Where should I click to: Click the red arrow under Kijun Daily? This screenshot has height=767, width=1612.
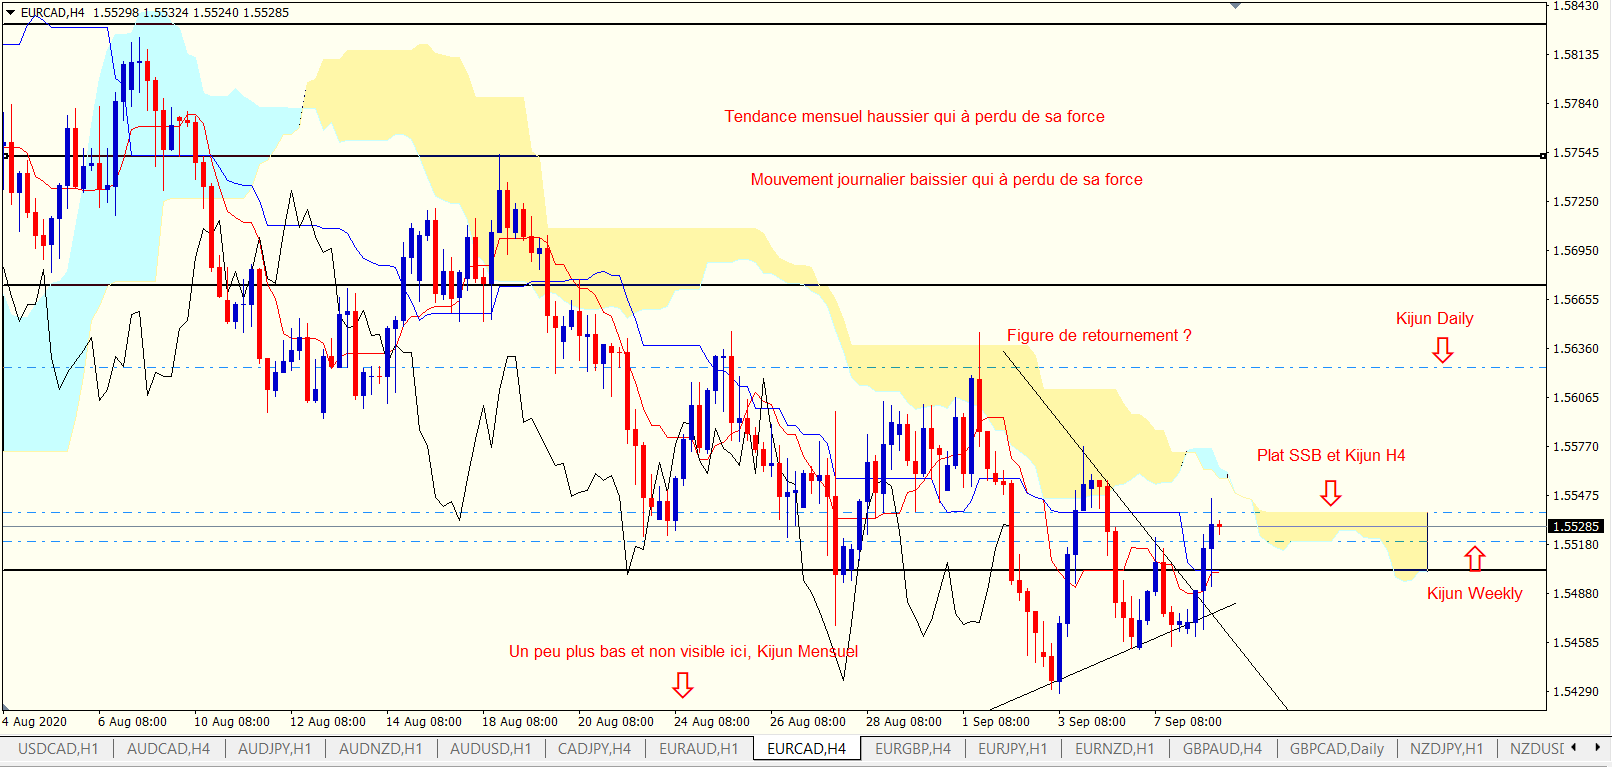pos(1442,350)
